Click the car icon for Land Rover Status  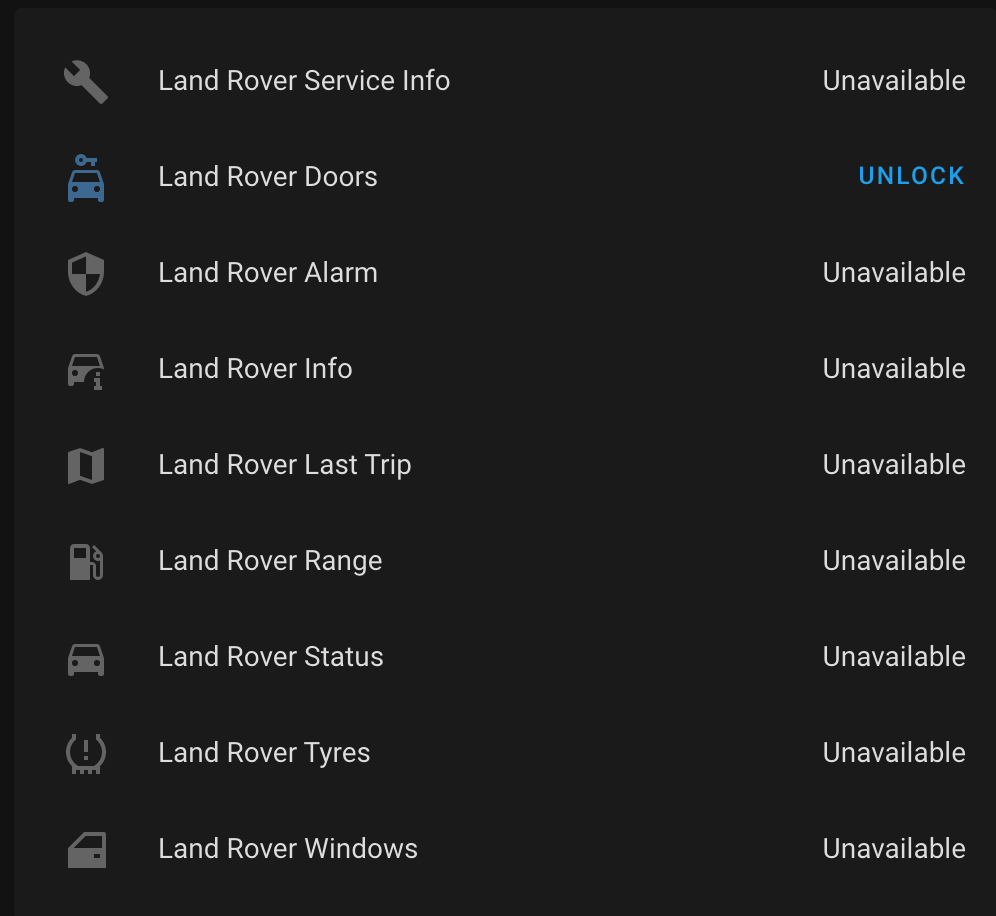click(85, 656)
